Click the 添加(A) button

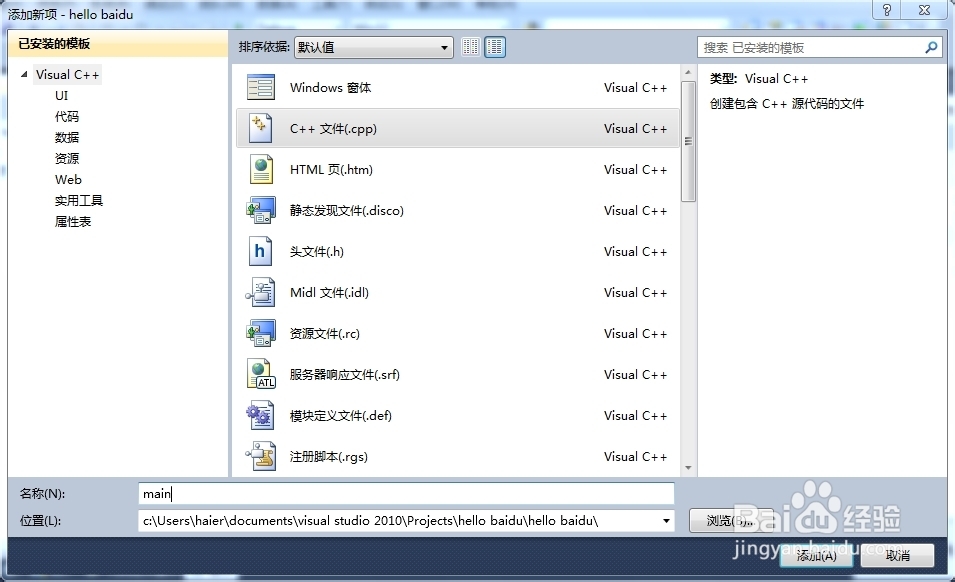click(816, 556)
